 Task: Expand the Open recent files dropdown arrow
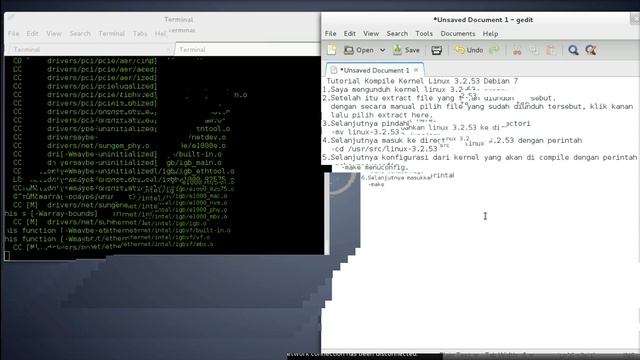[382, 50]
